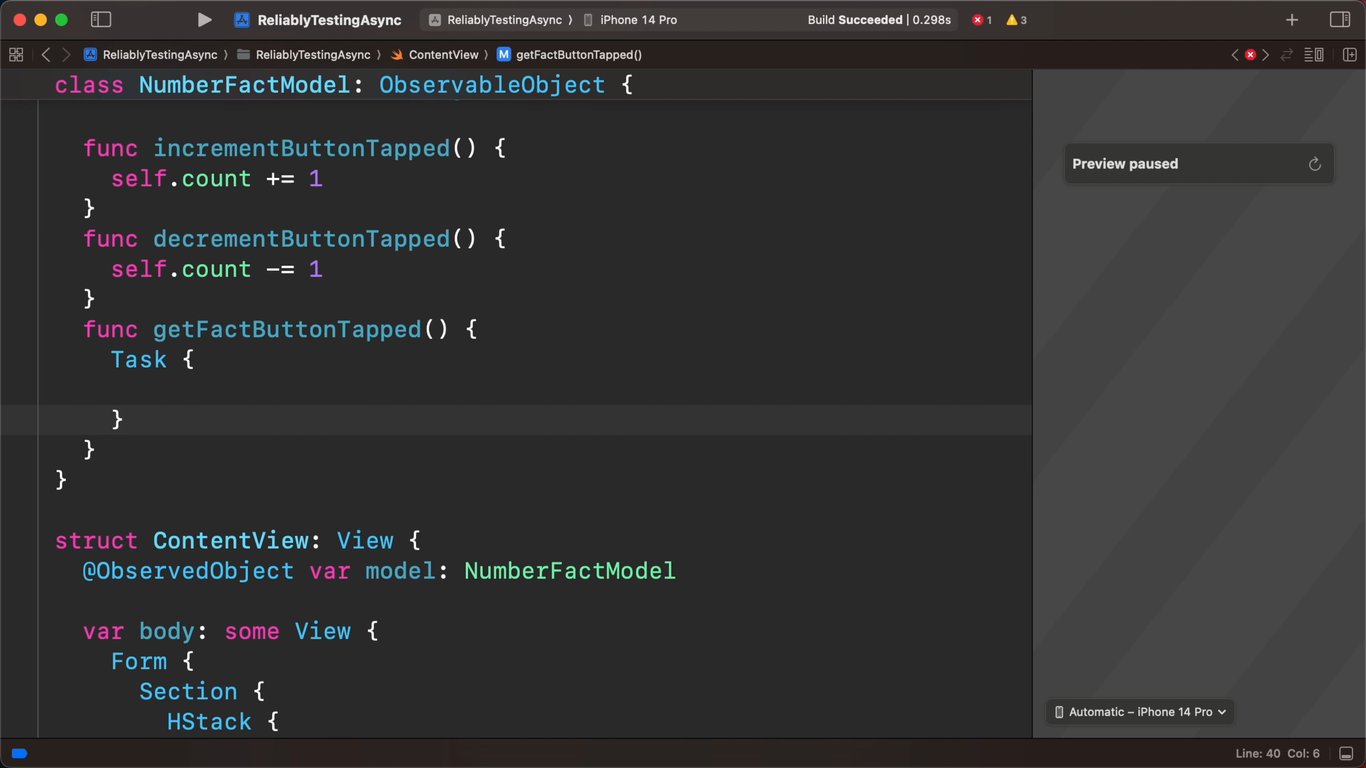Toggle the inspector sidebar

coord(1340,20)
